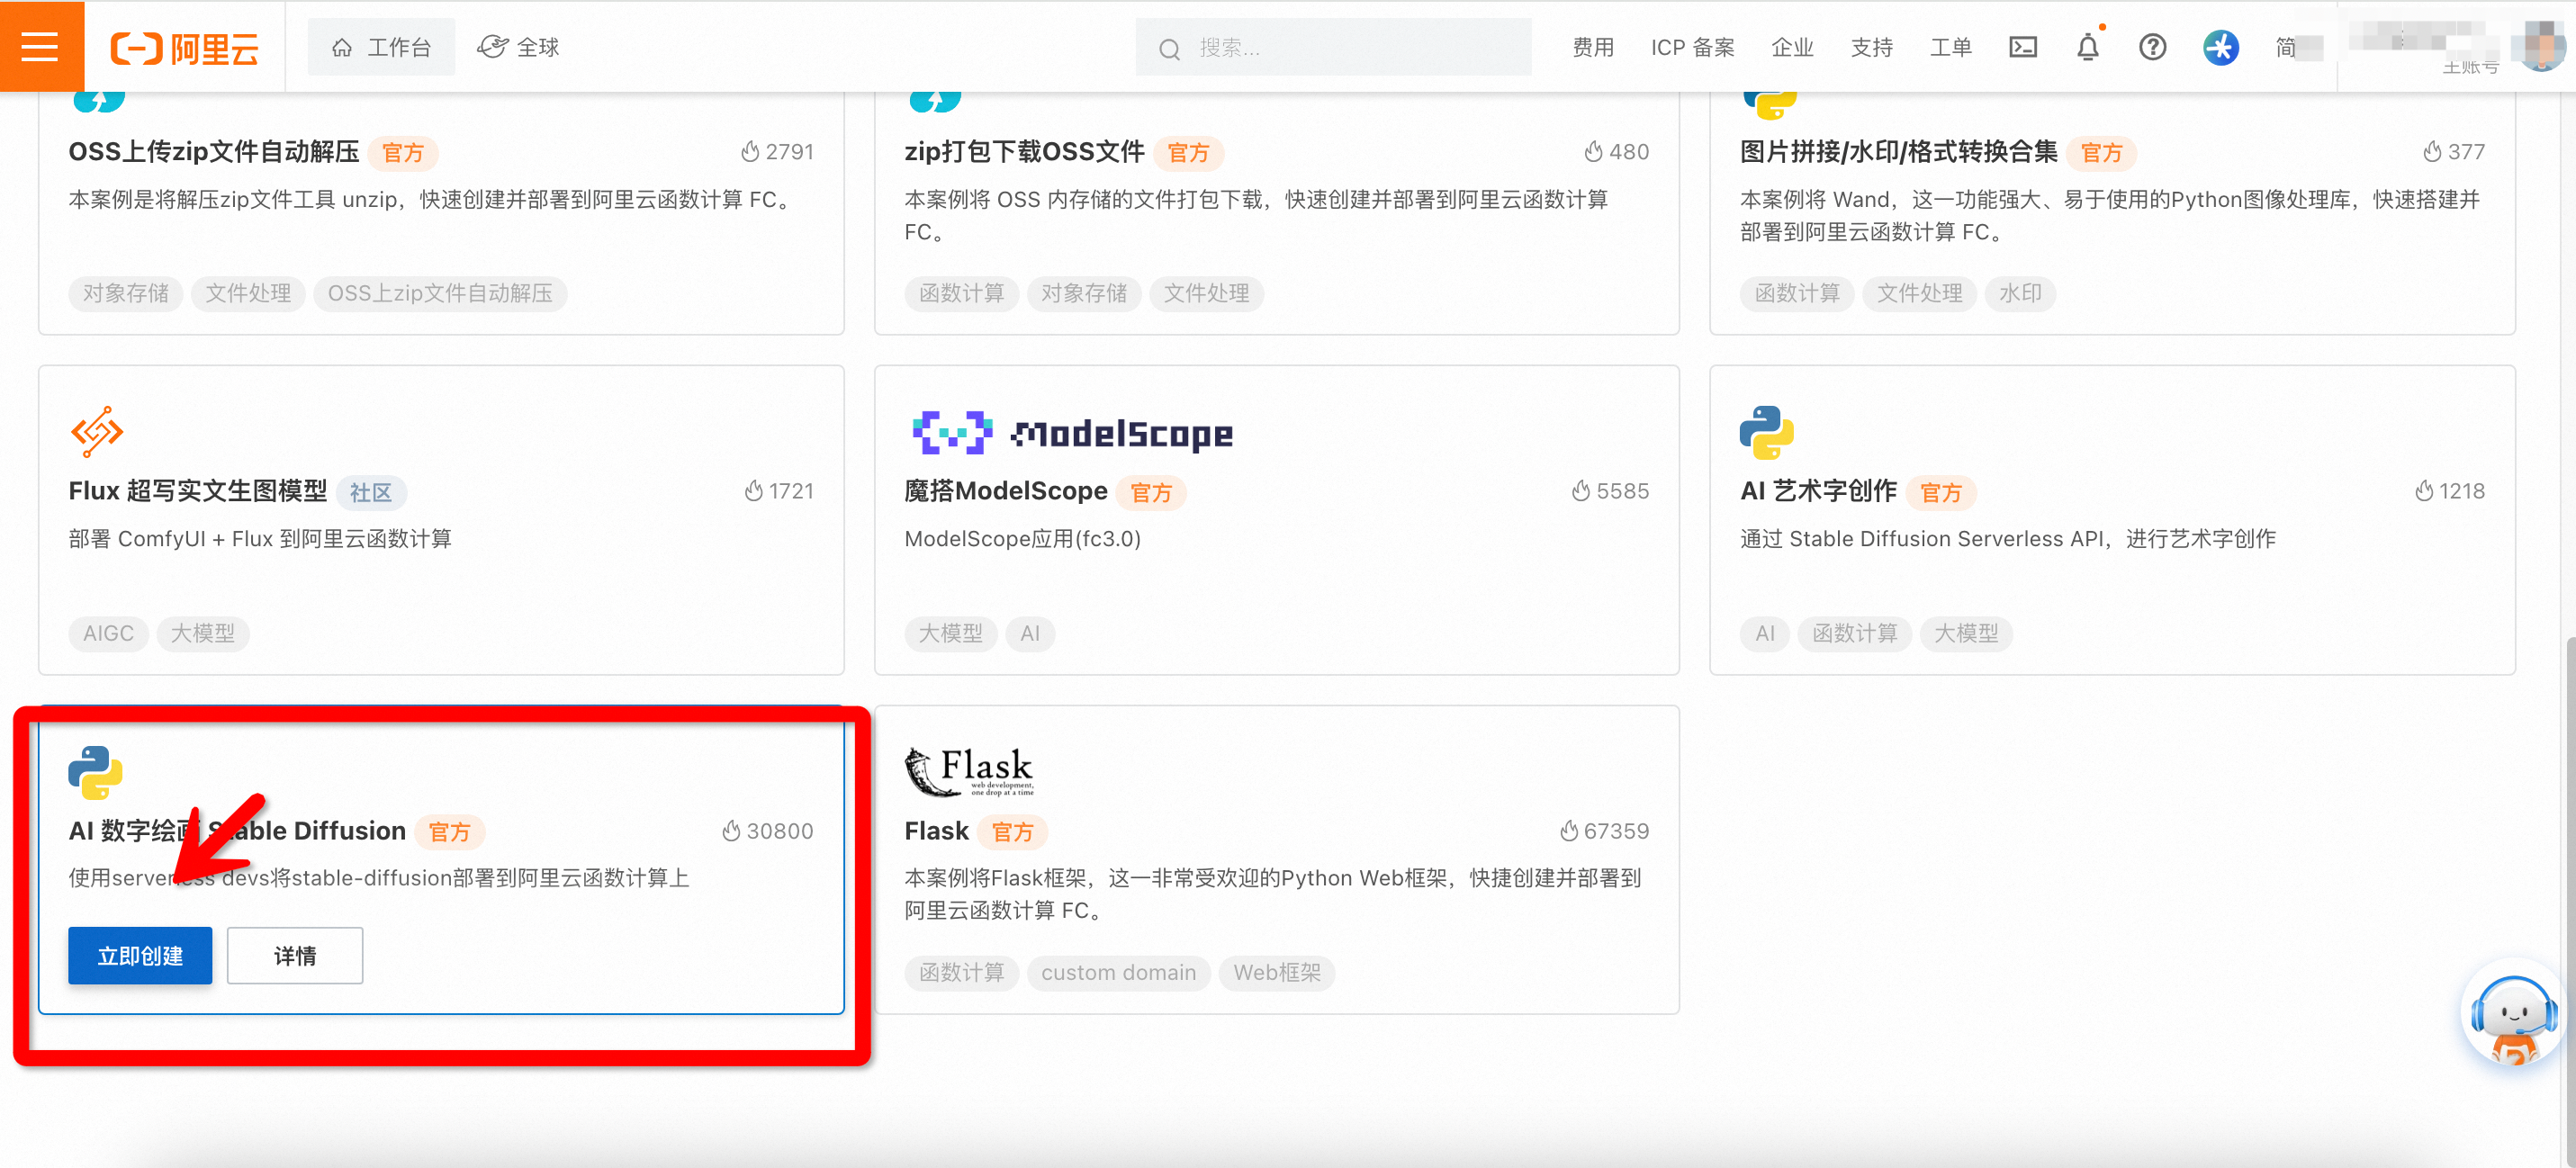Click the Flask logo image
Screen dimensions: 2576x1168
point(968,771)
